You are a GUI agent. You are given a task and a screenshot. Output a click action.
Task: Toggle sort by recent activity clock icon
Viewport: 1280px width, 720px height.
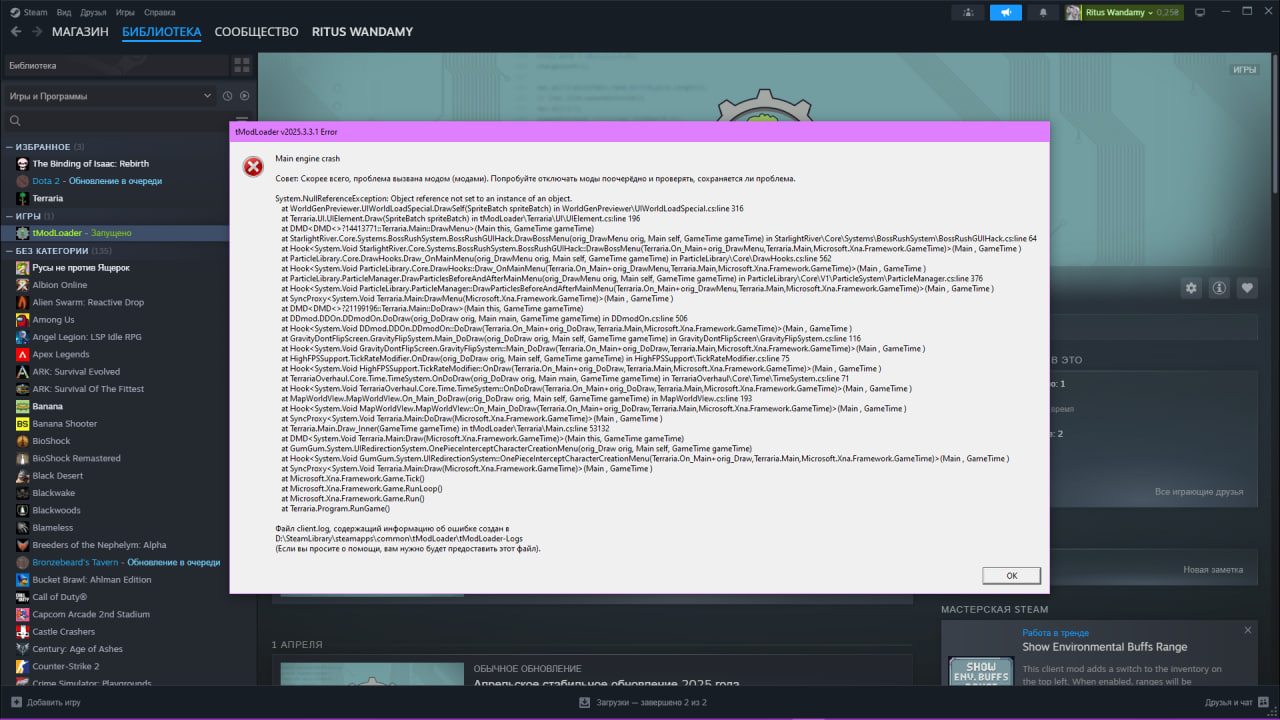coord(227,96)
